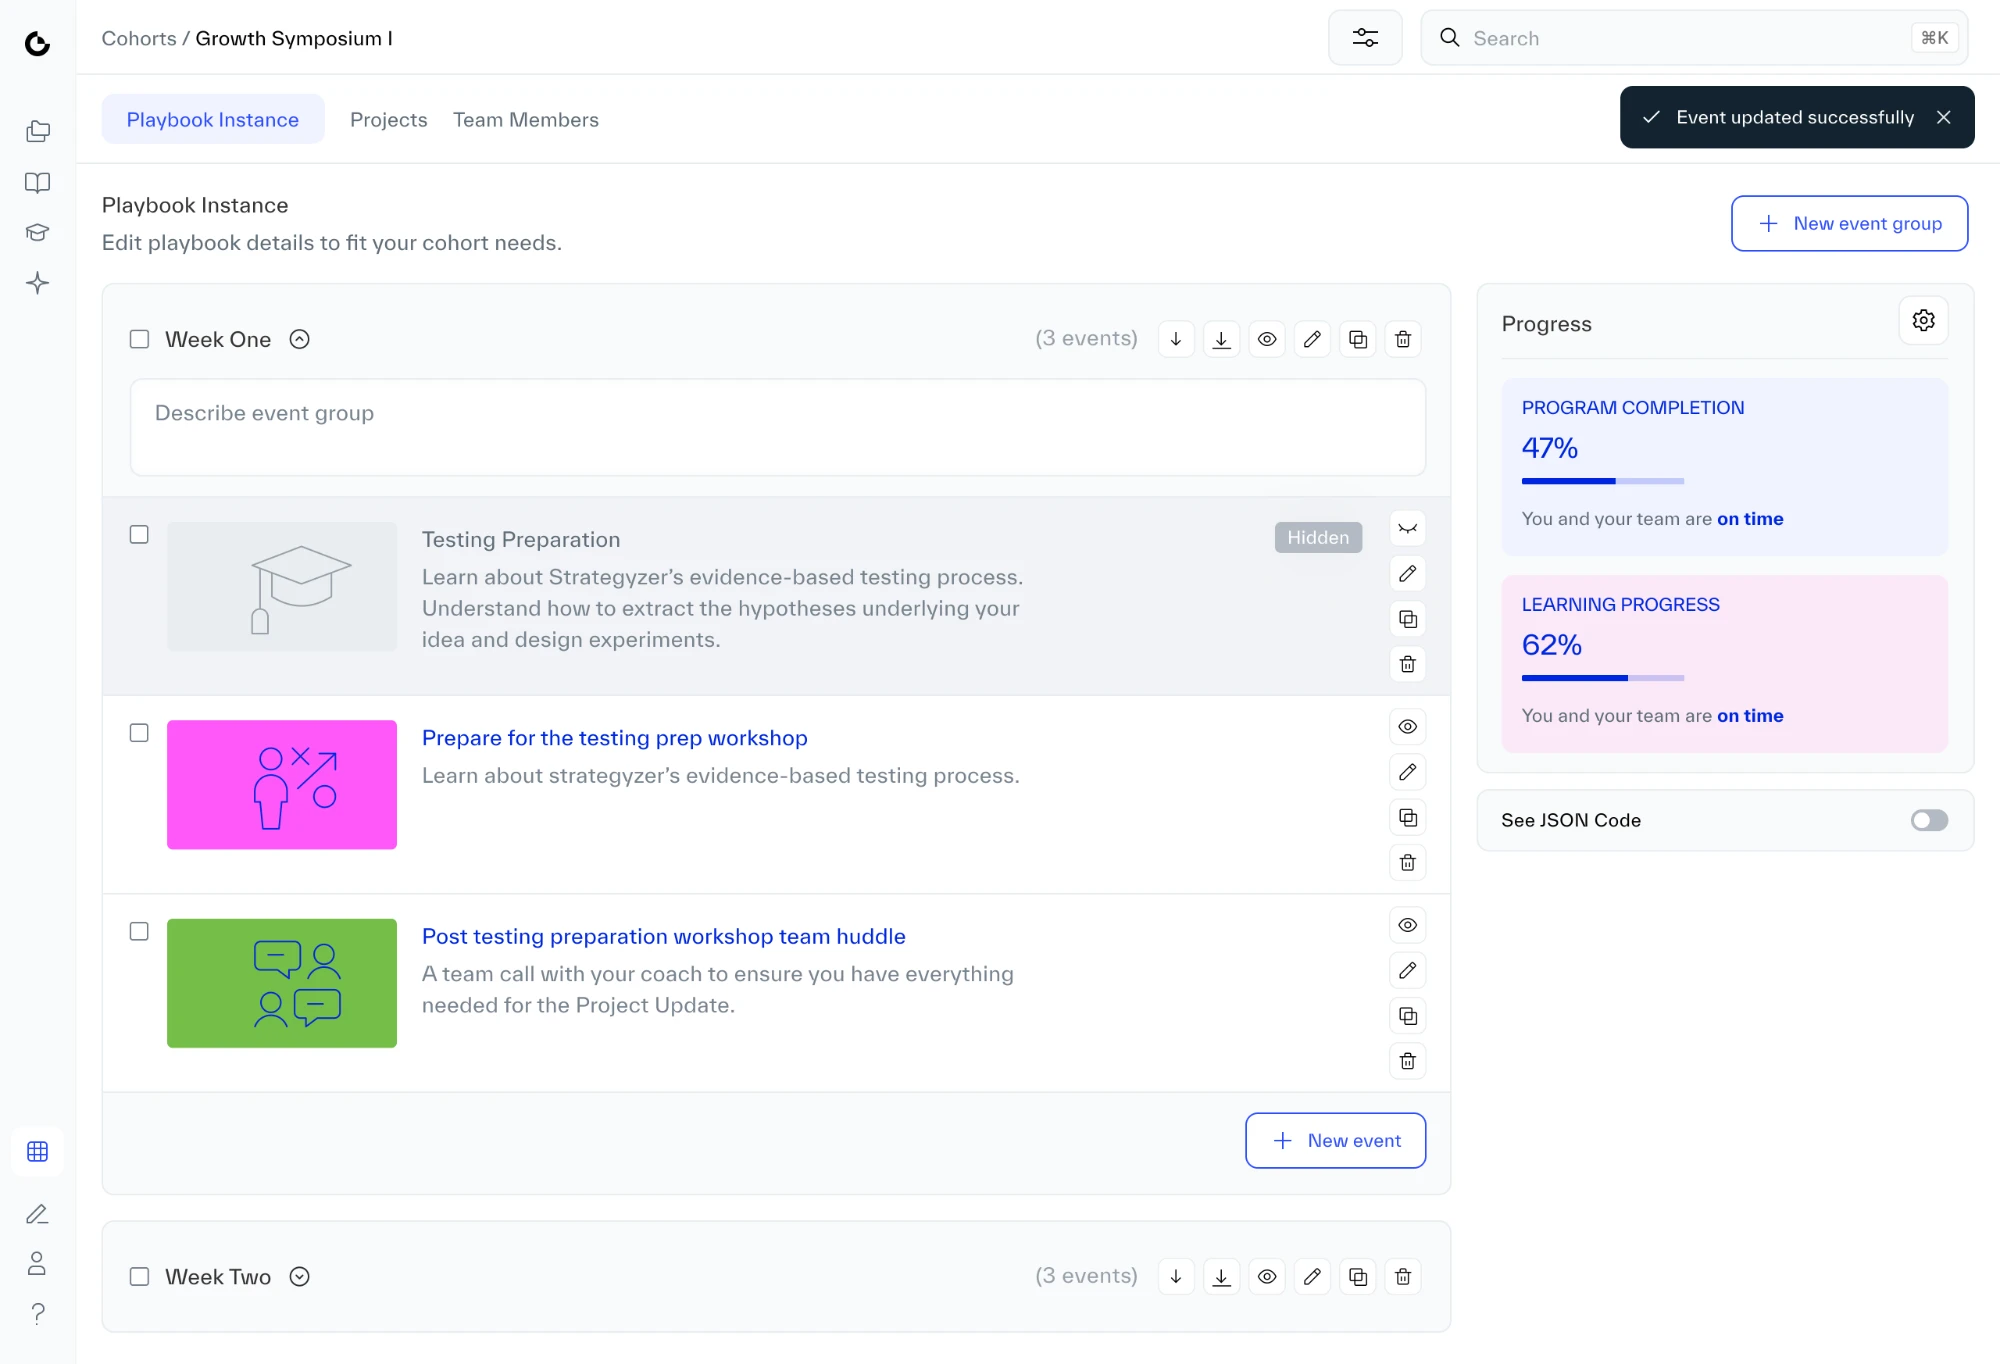Toggle visibility of Week One group

(x=1267, y=339)
